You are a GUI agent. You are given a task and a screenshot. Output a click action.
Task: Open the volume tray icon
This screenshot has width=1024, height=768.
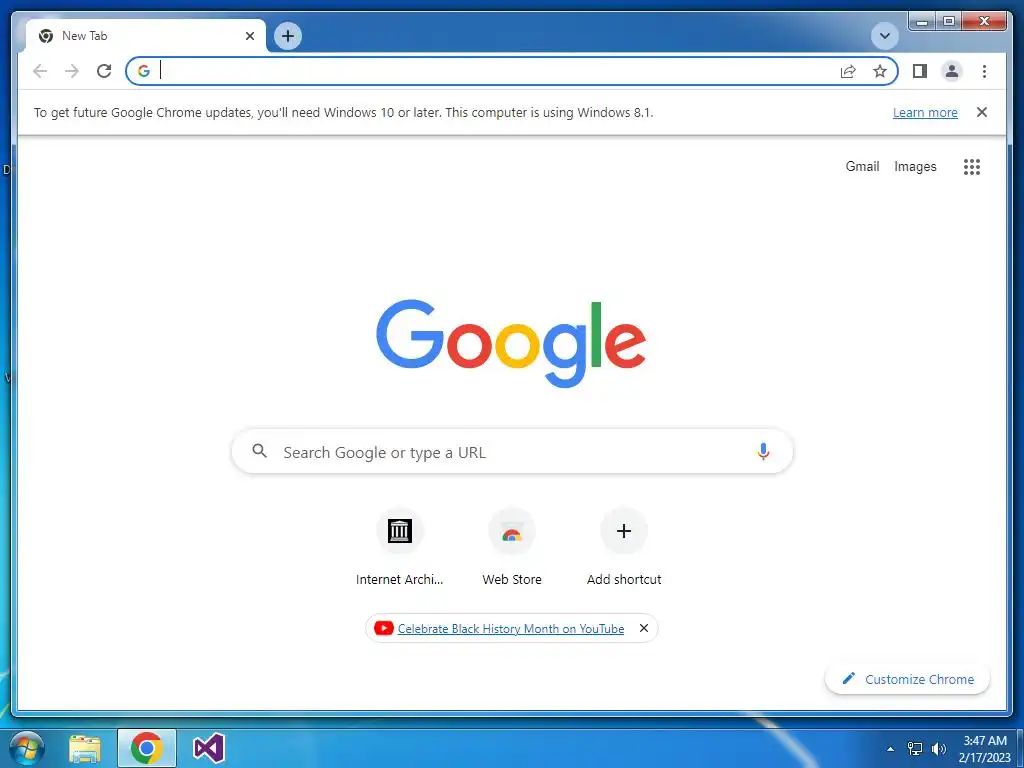tap(938, 748)
